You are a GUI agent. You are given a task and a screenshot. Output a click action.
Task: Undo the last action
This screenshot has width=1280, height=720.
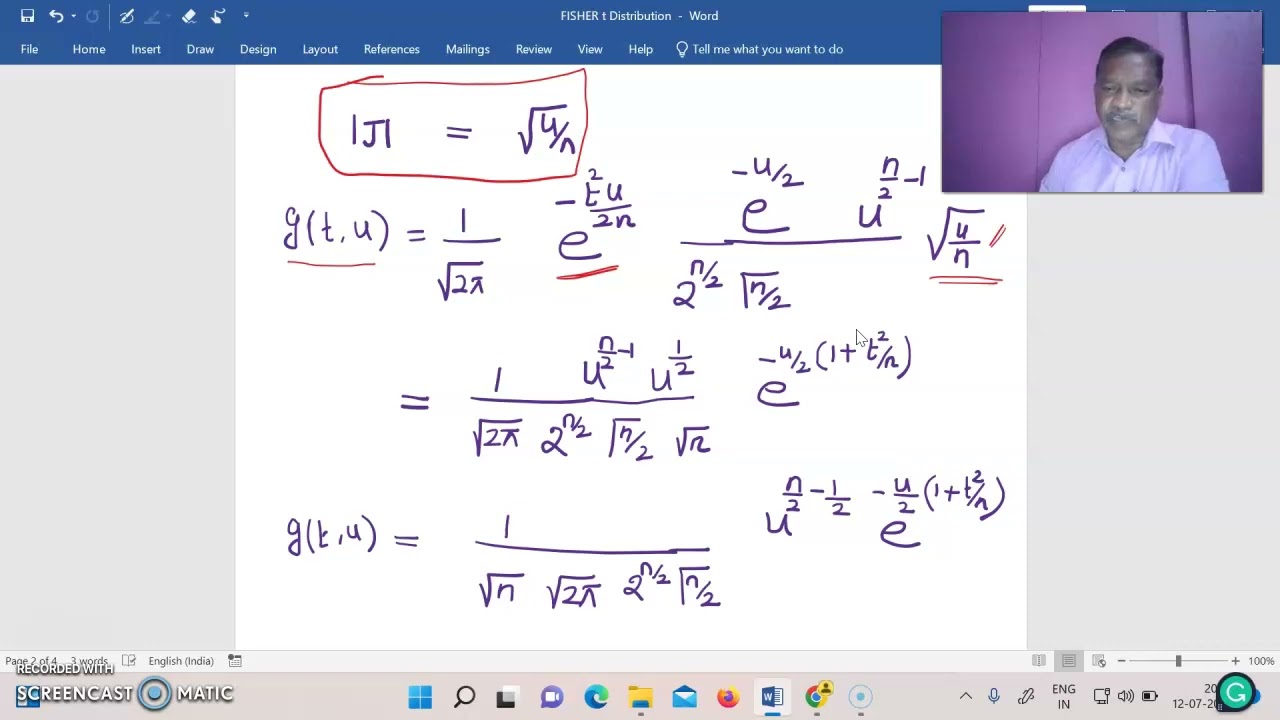click(57, 16)
